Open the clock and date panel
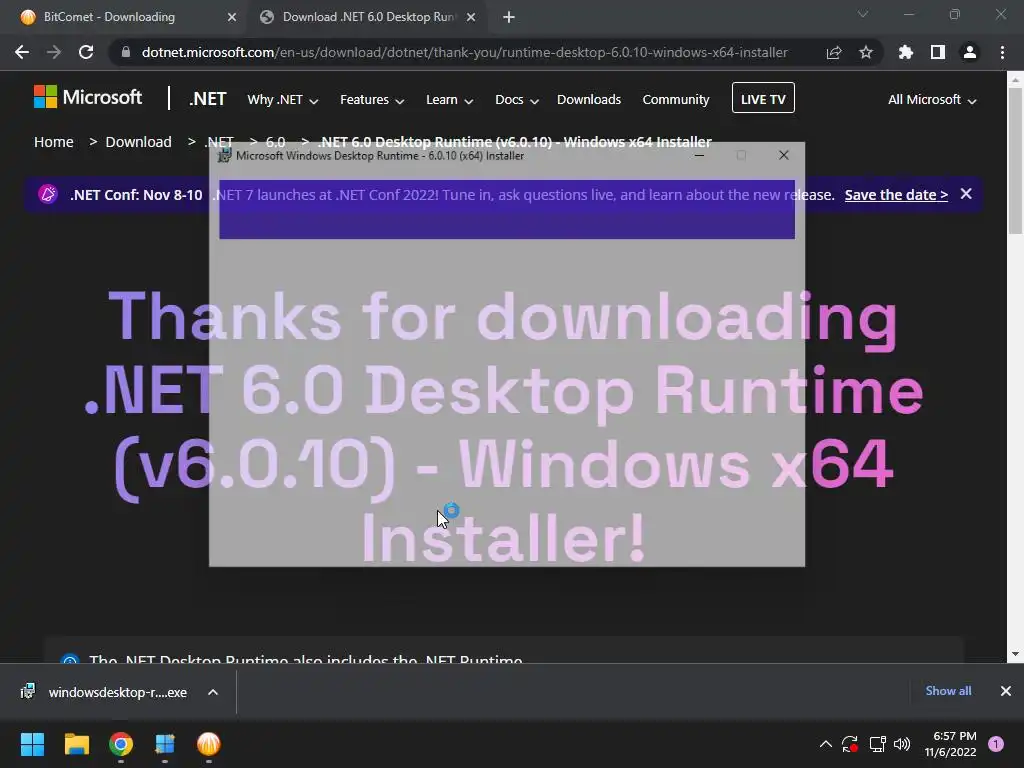1024x768 pixels. [x=950, y=744]
